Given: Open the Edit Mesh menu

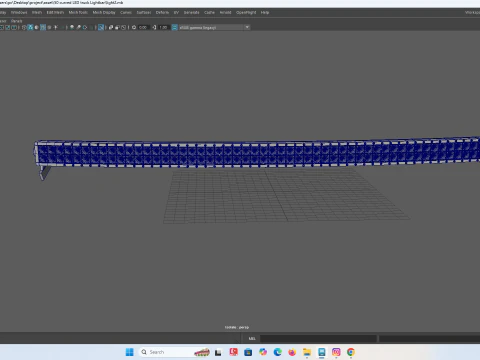Looking at the screenshot, I should click(x=55, y=12).
